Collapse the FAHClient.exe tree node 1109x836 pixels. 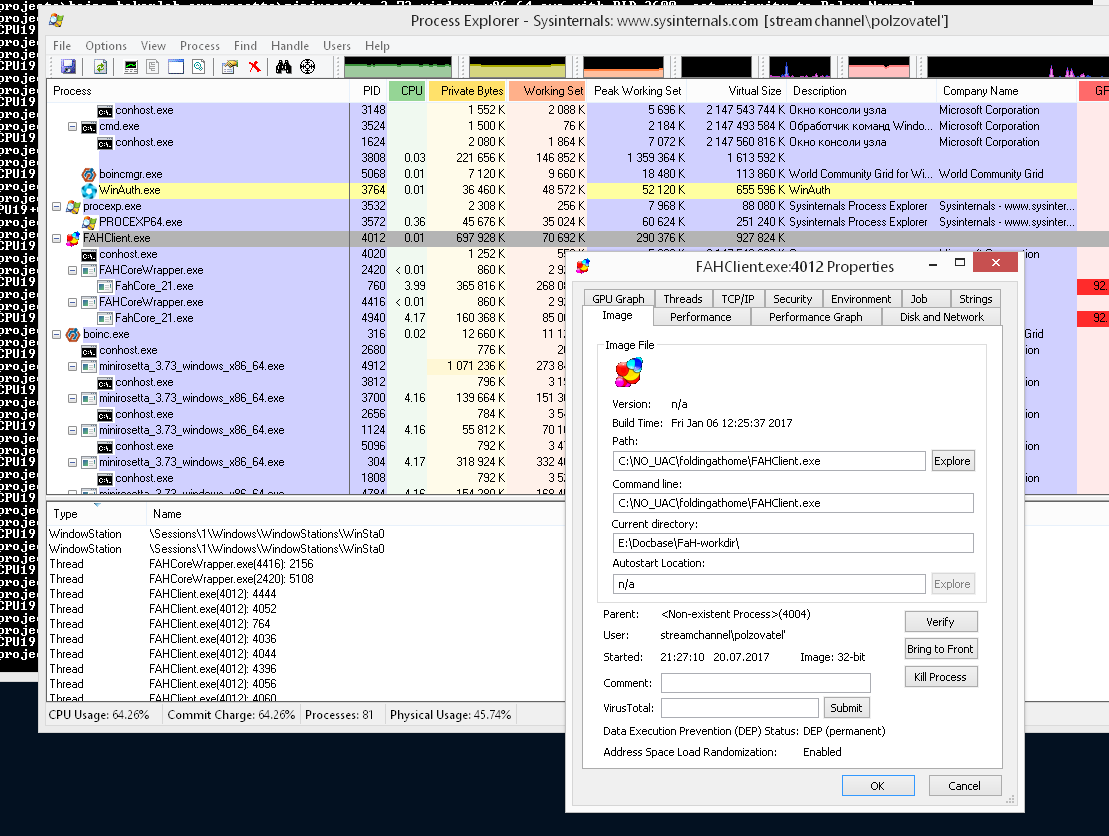57,238
